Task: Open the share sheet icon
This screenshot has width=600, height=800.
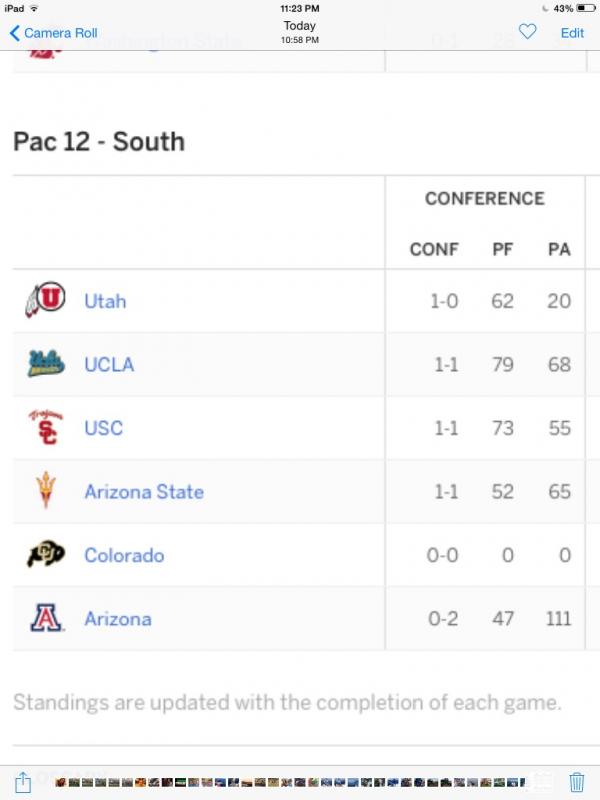Action: coord(22,782)
